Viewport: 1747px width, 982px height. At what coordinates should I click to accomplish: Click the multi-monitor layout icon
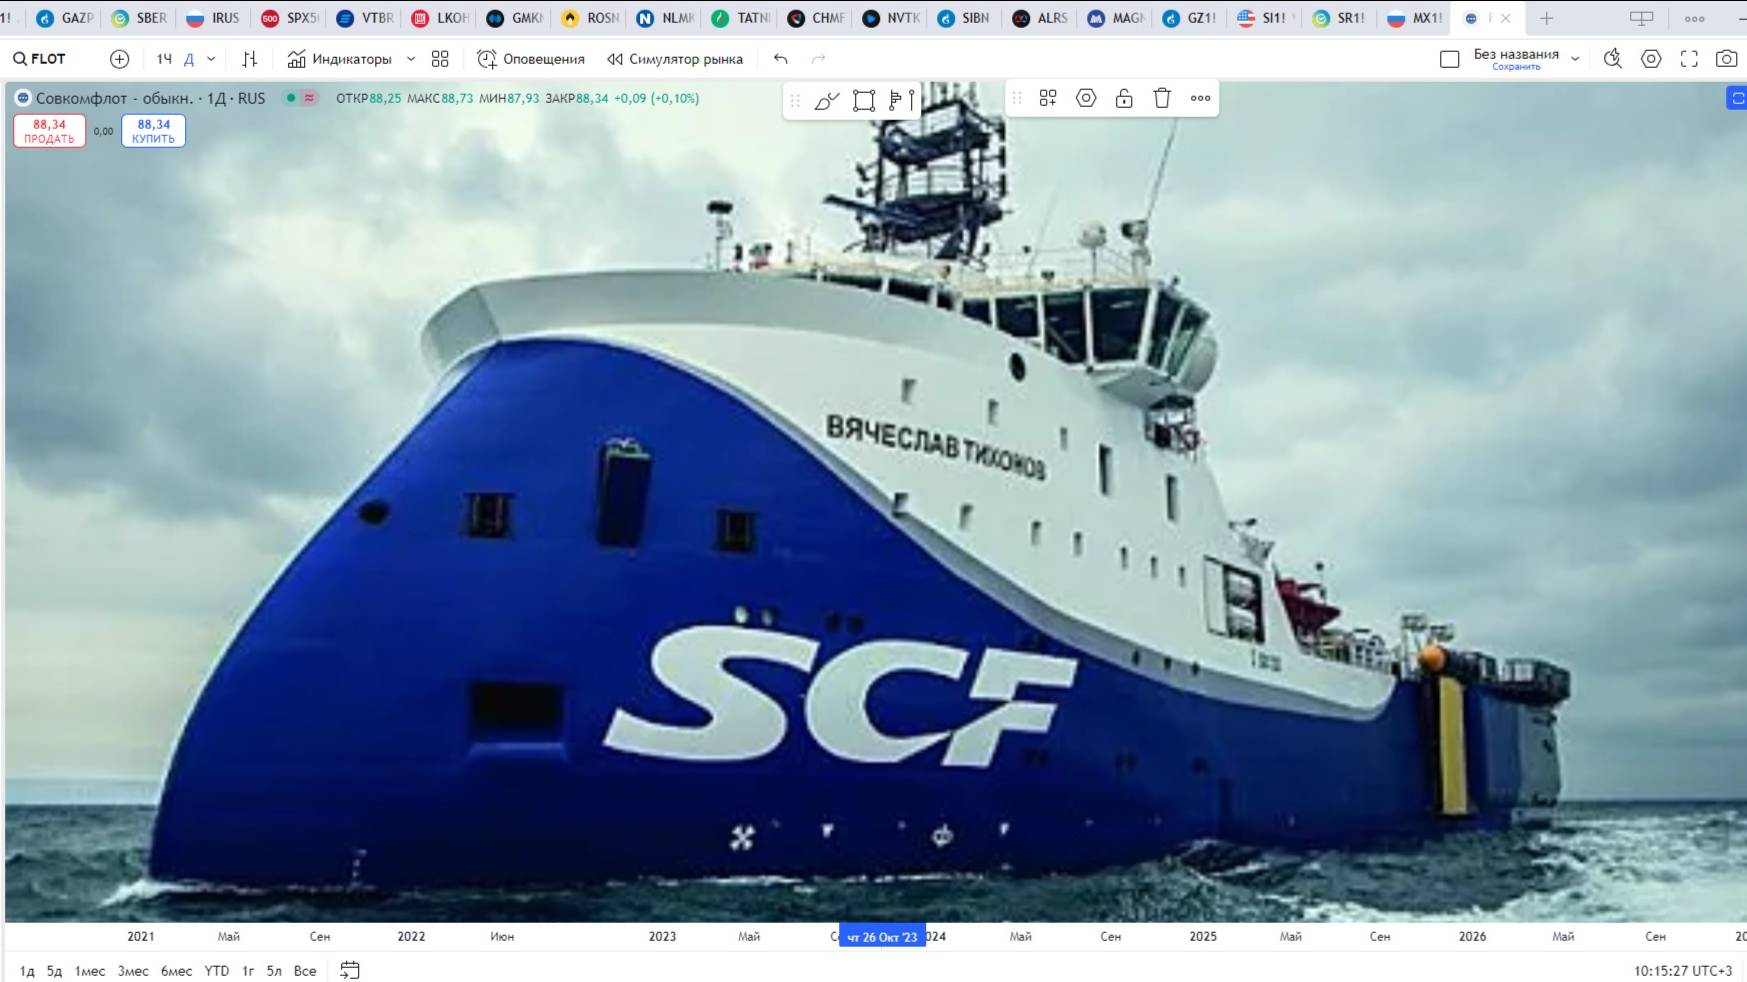(1641, 18)
